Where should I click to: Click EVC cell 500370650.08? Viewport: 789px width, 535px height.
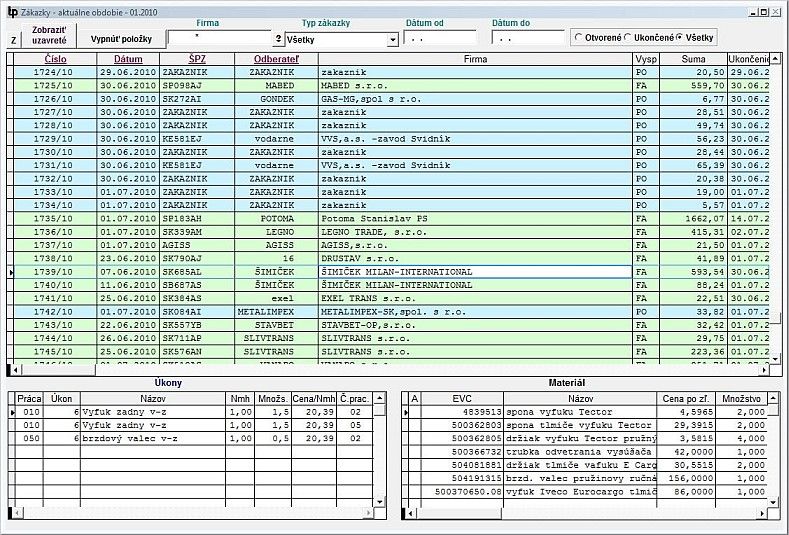462,492
